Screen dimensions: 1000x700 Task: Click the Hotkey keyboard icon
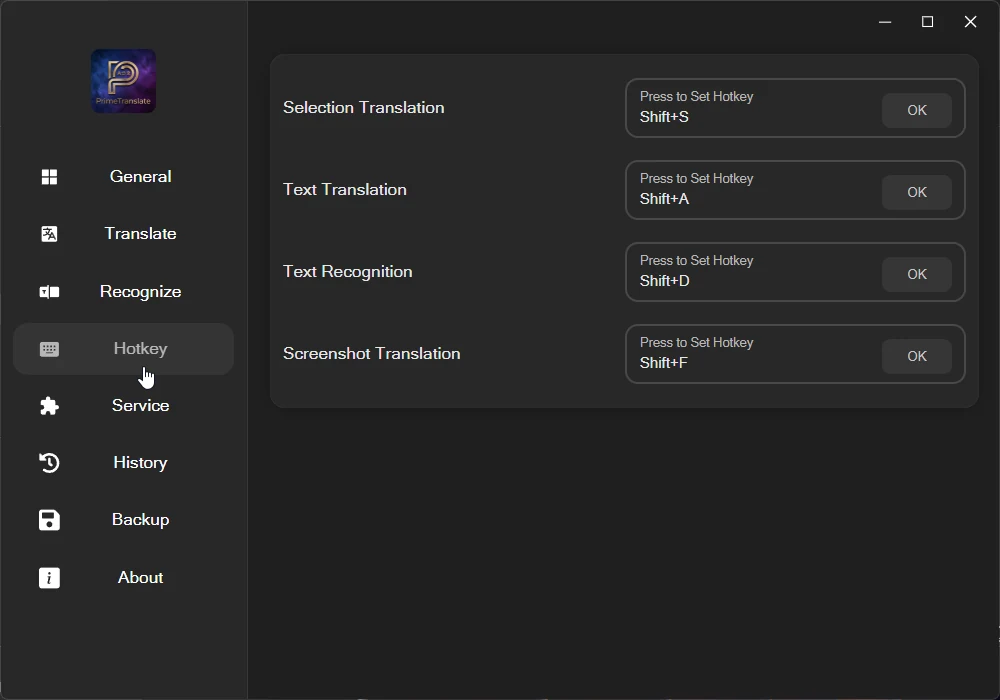click(49, 349)
